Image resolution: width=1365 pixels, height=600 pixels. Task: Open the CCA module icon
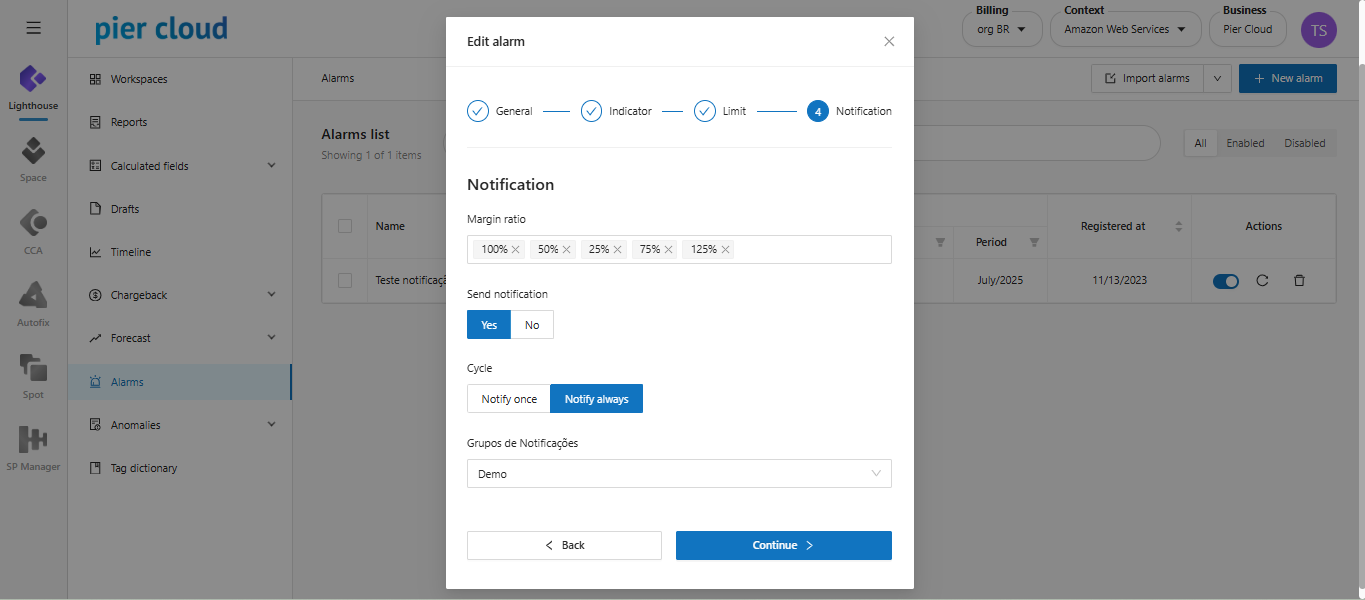[x=33, y=224]
